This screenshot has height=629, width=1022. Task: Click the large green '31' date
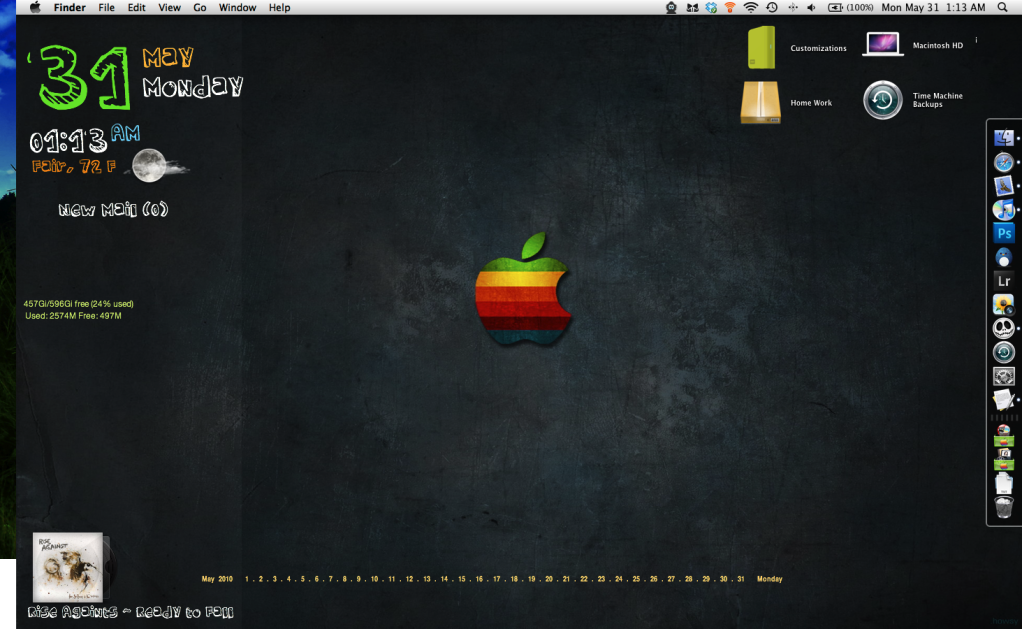(x=83, y=77)
